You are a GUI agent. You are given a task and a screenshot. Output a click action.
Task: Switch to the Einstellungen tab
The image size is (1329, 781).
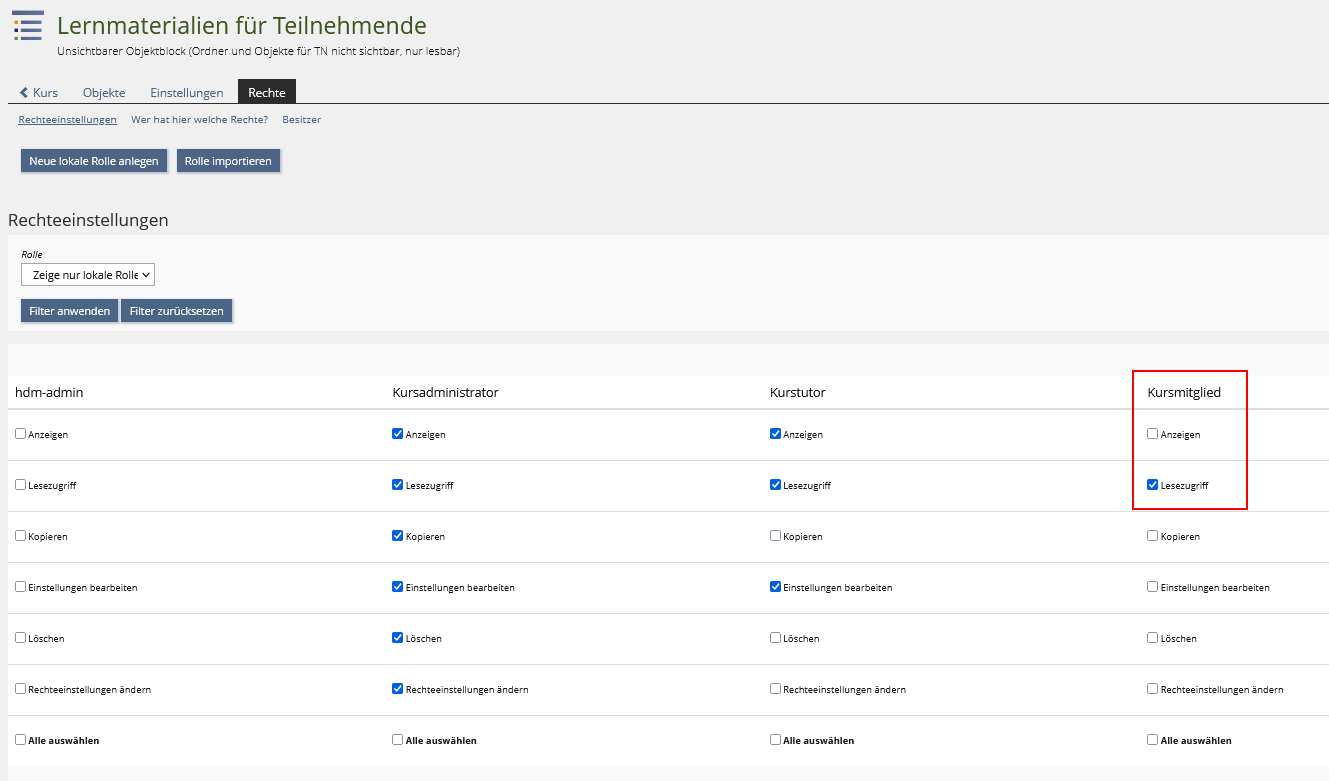187,92
